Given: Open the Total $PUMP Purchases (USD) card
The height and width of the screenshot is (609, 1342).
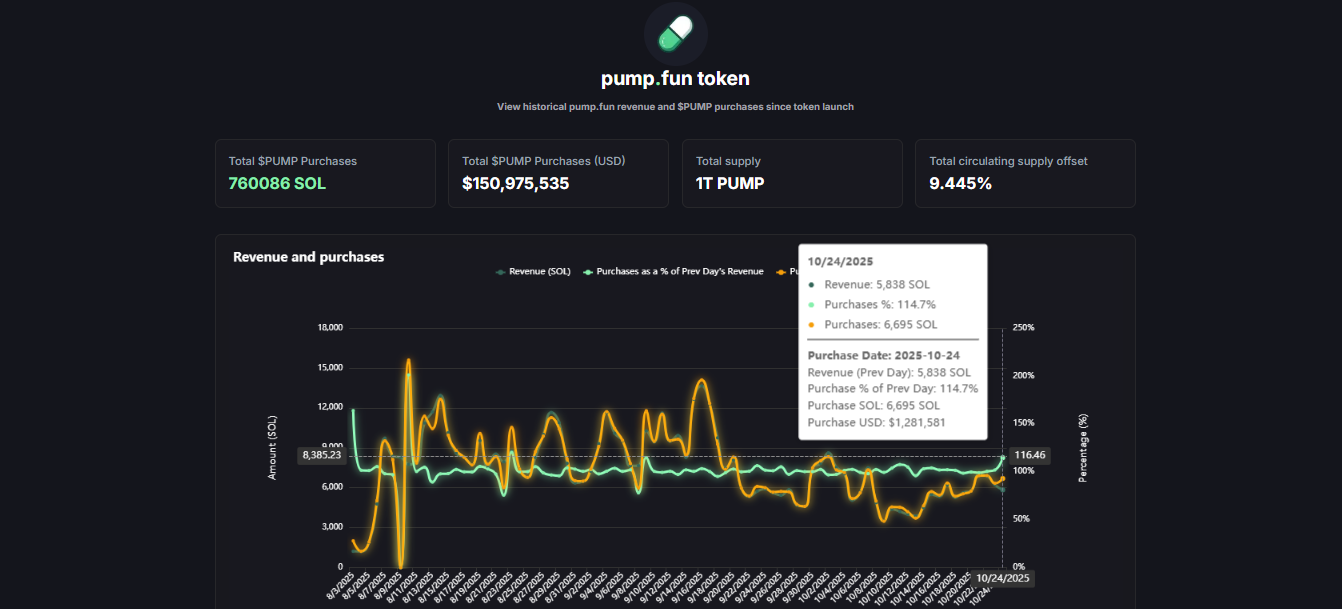Looking at the screenshot, I should click(x=558, y=173).
